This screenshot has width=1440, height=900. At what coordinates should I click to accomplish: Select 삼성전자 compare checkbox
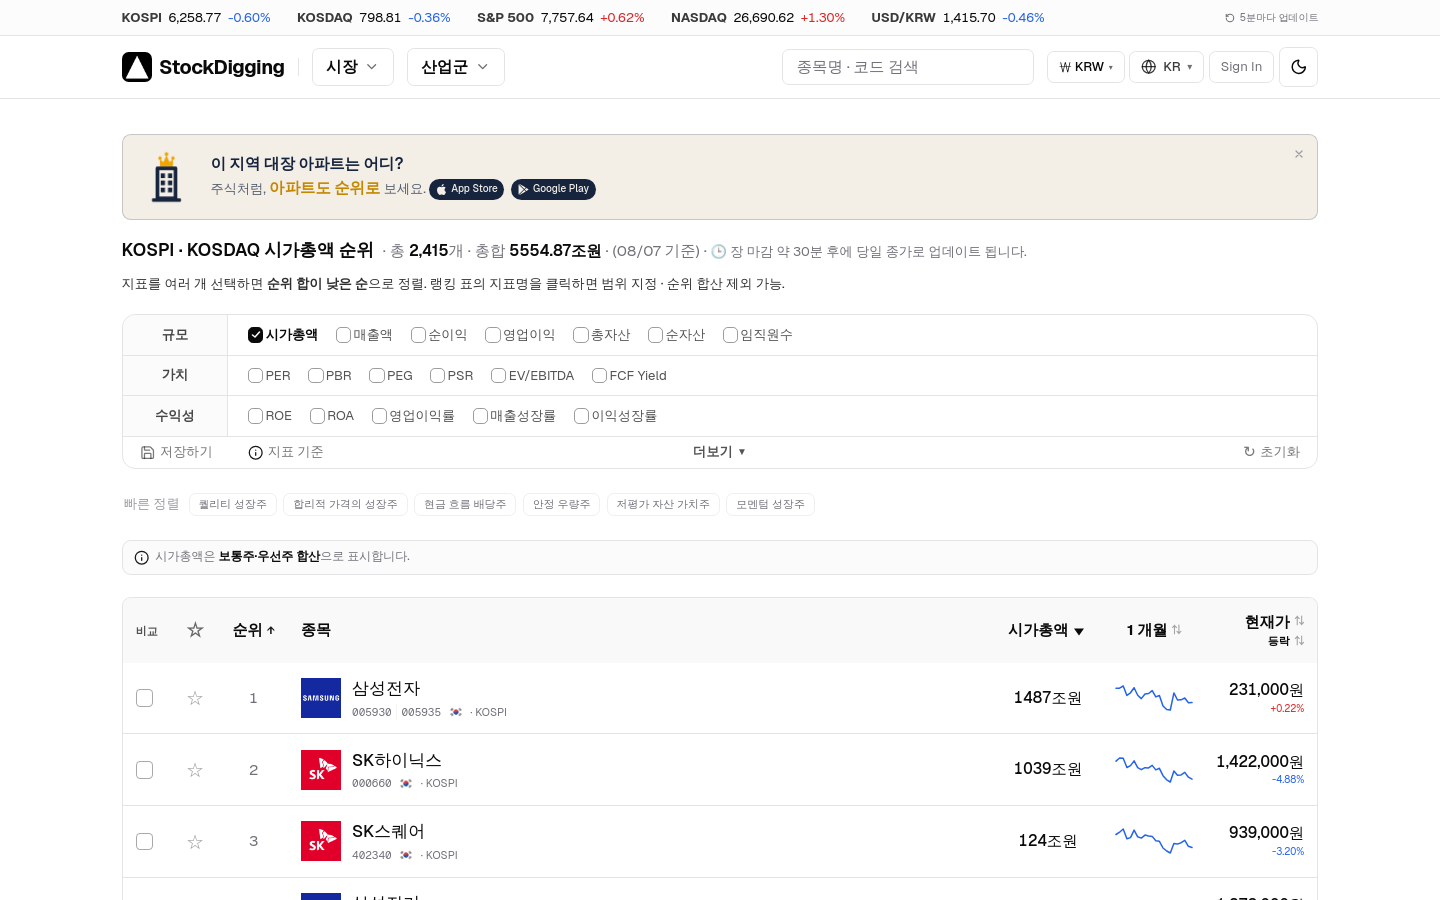(x=144, y=698)
